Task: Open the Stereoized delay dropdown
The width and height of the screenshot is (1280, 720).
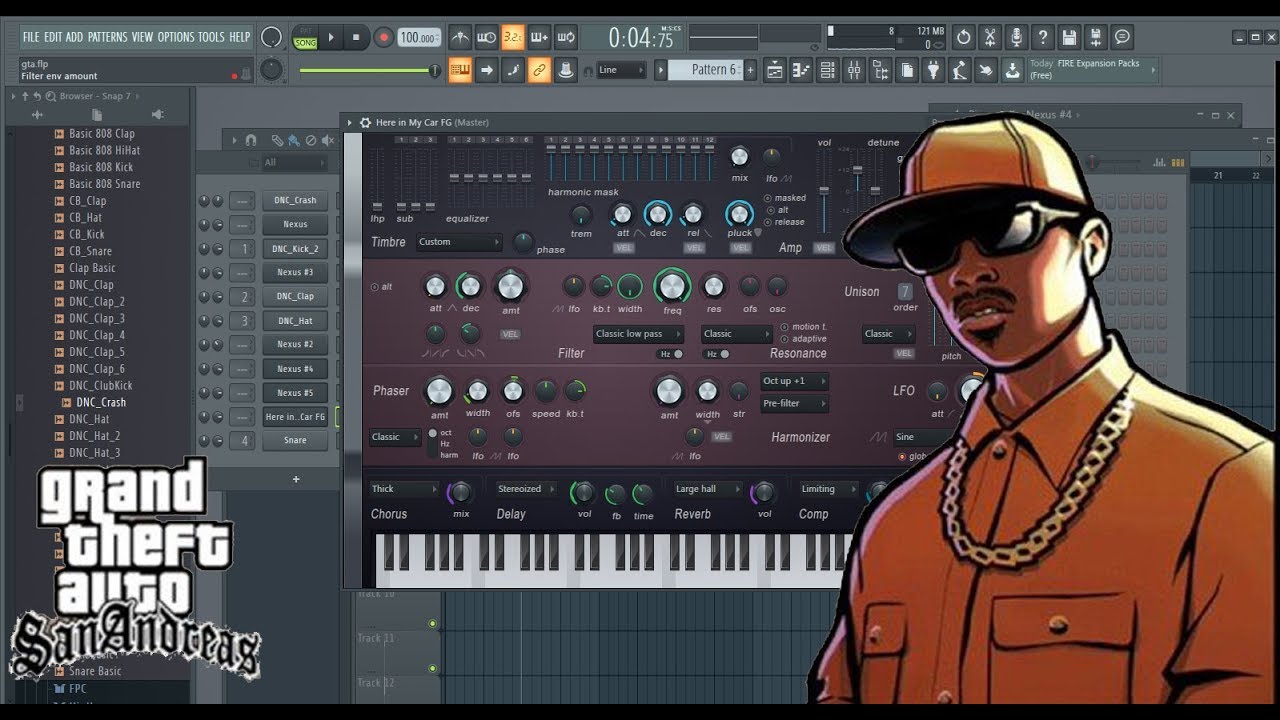Action: coord(527,489)
